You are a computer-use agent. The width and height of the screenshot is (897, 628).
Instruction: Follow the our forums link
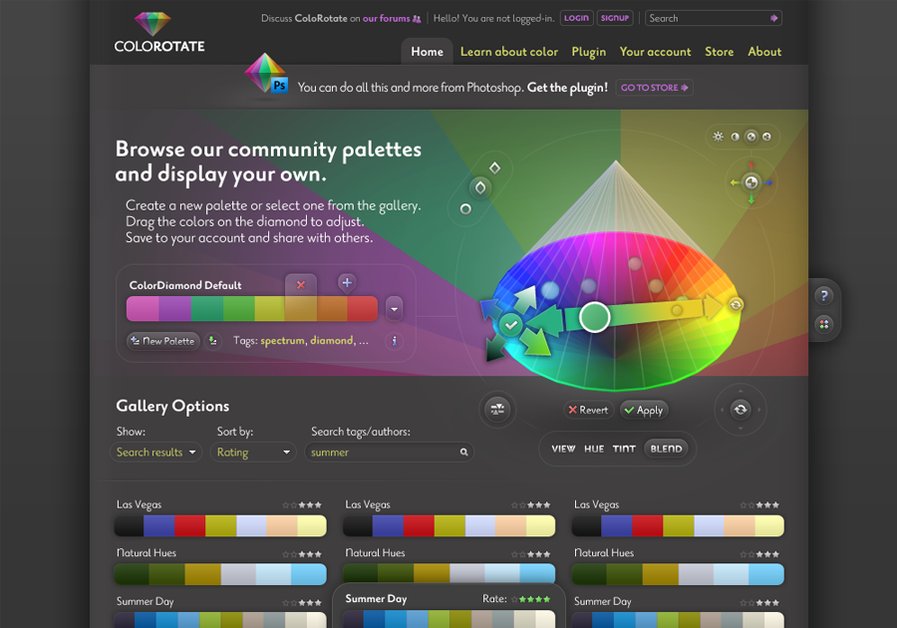point(386,18)
